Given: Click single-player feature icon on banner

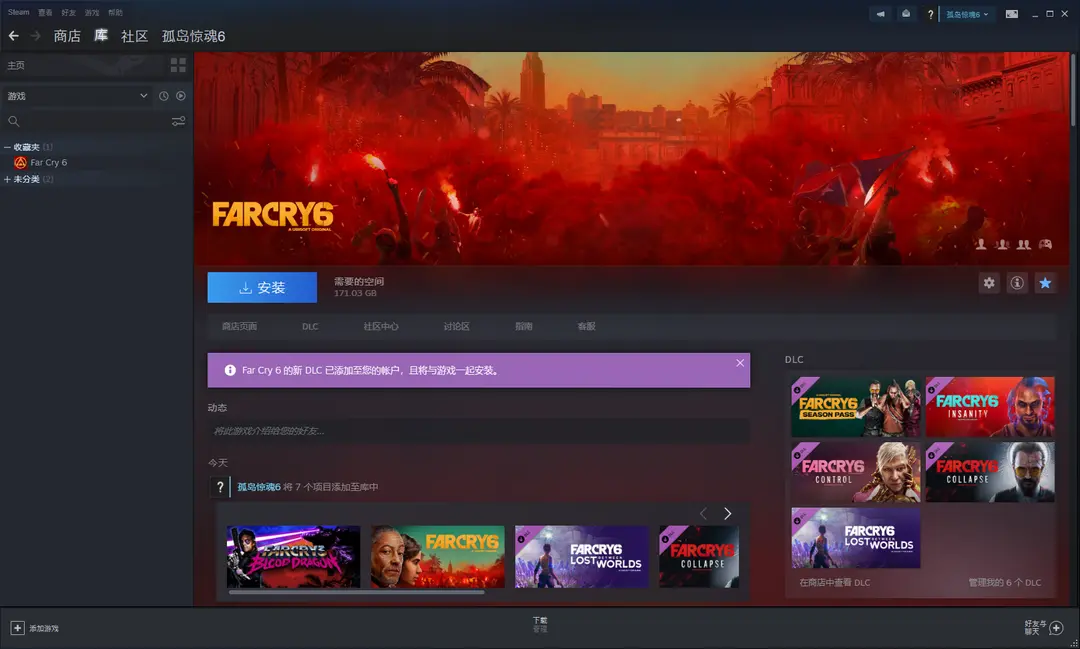Looking at the screenshot, I should [x=981, y=245].
